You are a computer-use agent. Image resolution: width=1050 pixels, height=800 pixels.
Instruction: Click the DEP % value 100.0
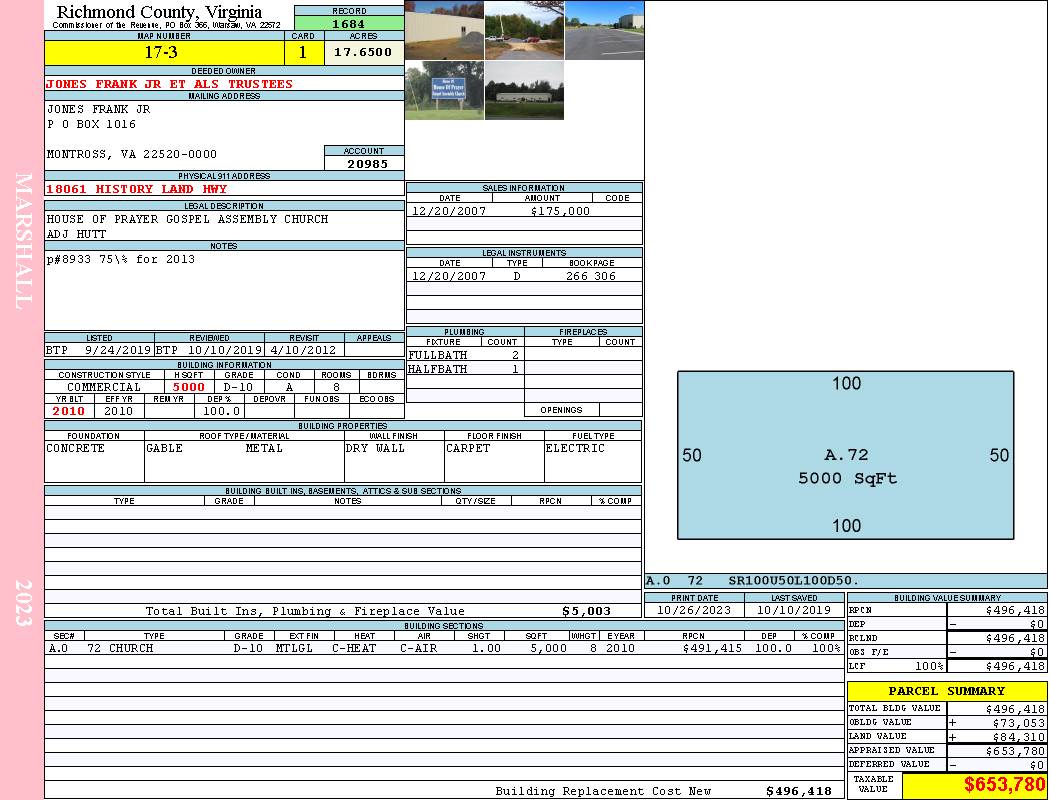(x=221, y=411)
